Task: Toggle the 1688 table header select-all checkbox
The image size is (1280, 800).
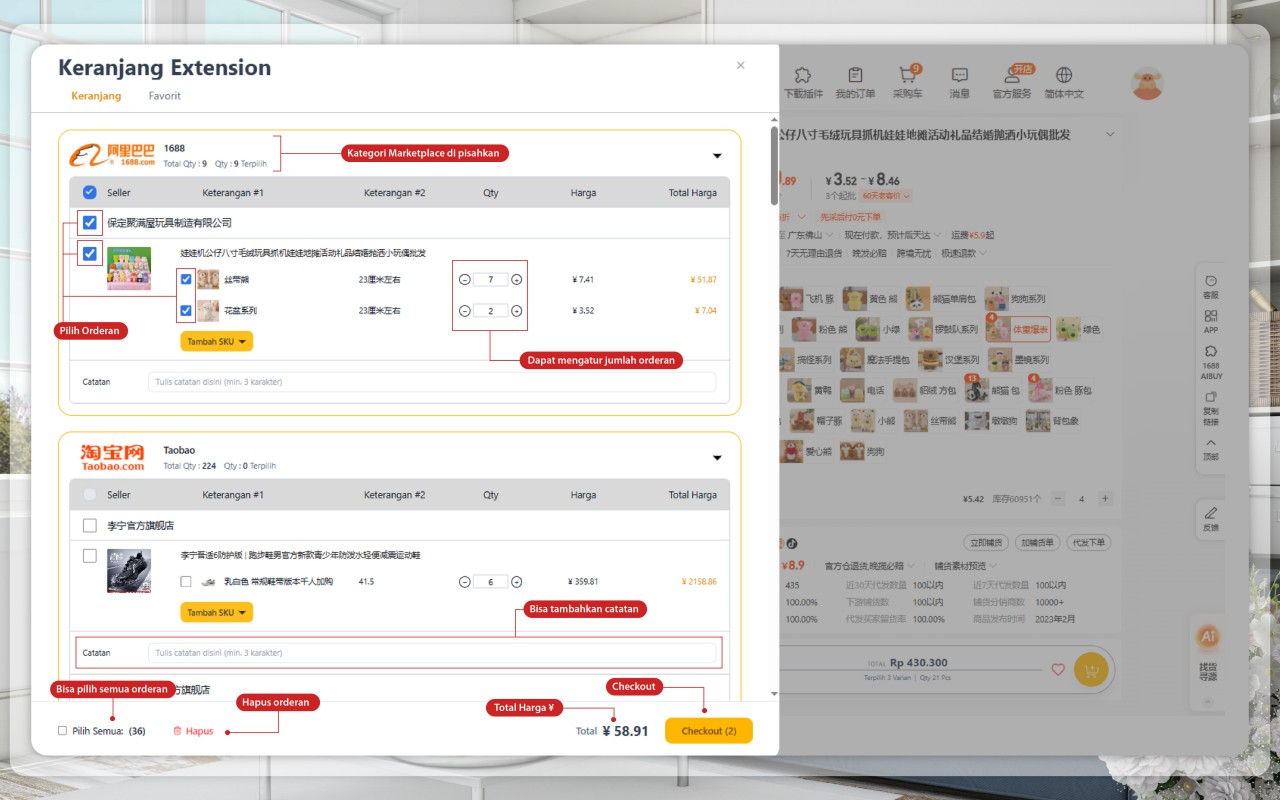Action: 90,192
